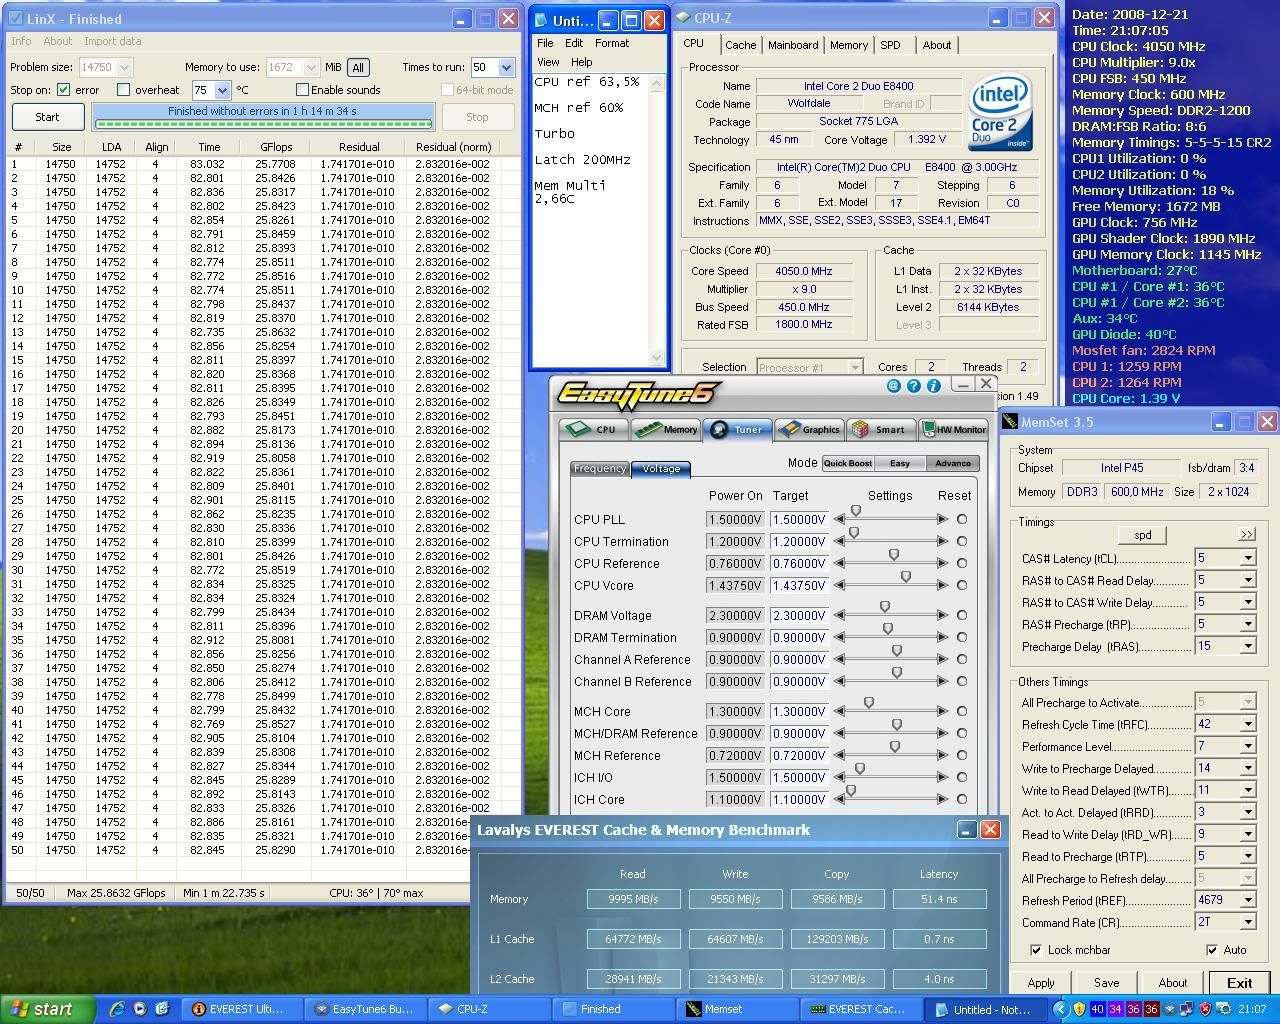Launch Internet Explorer from Quick Launch

coord(117,1009)
